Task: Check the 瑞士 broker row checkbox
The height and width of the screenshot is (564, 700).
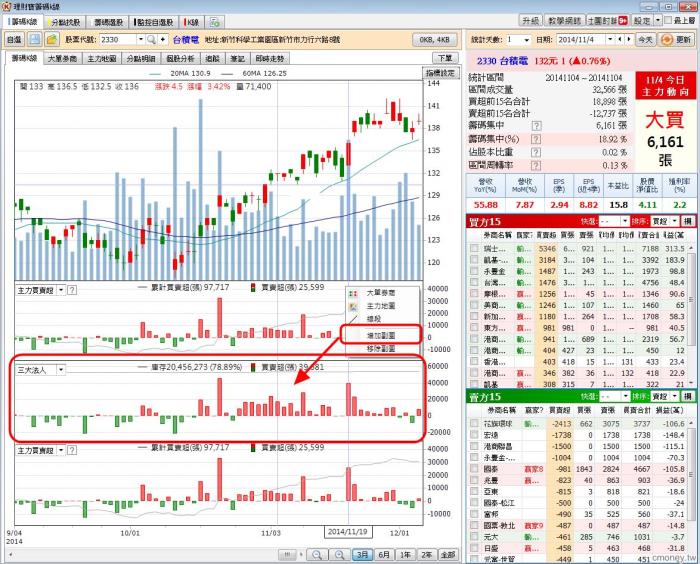Action: tap(474, 248)
